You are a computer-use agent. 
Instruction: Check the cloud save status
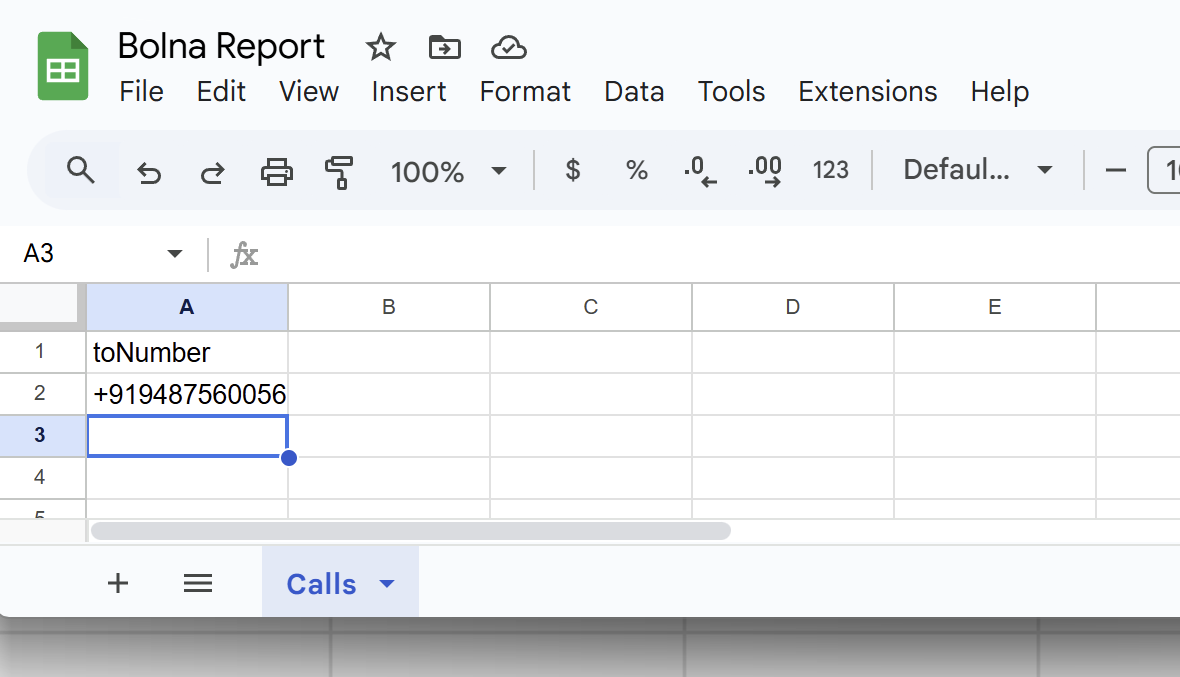(508, 47)
